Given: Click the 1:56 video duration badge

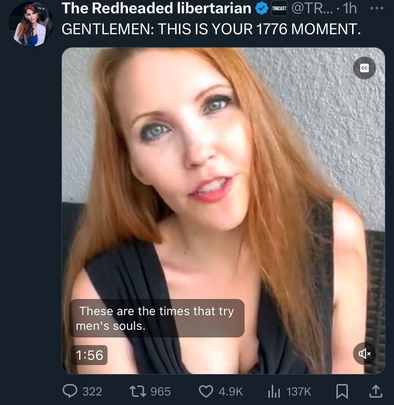Looking at the screenshot, I should (x=89, y=355).
